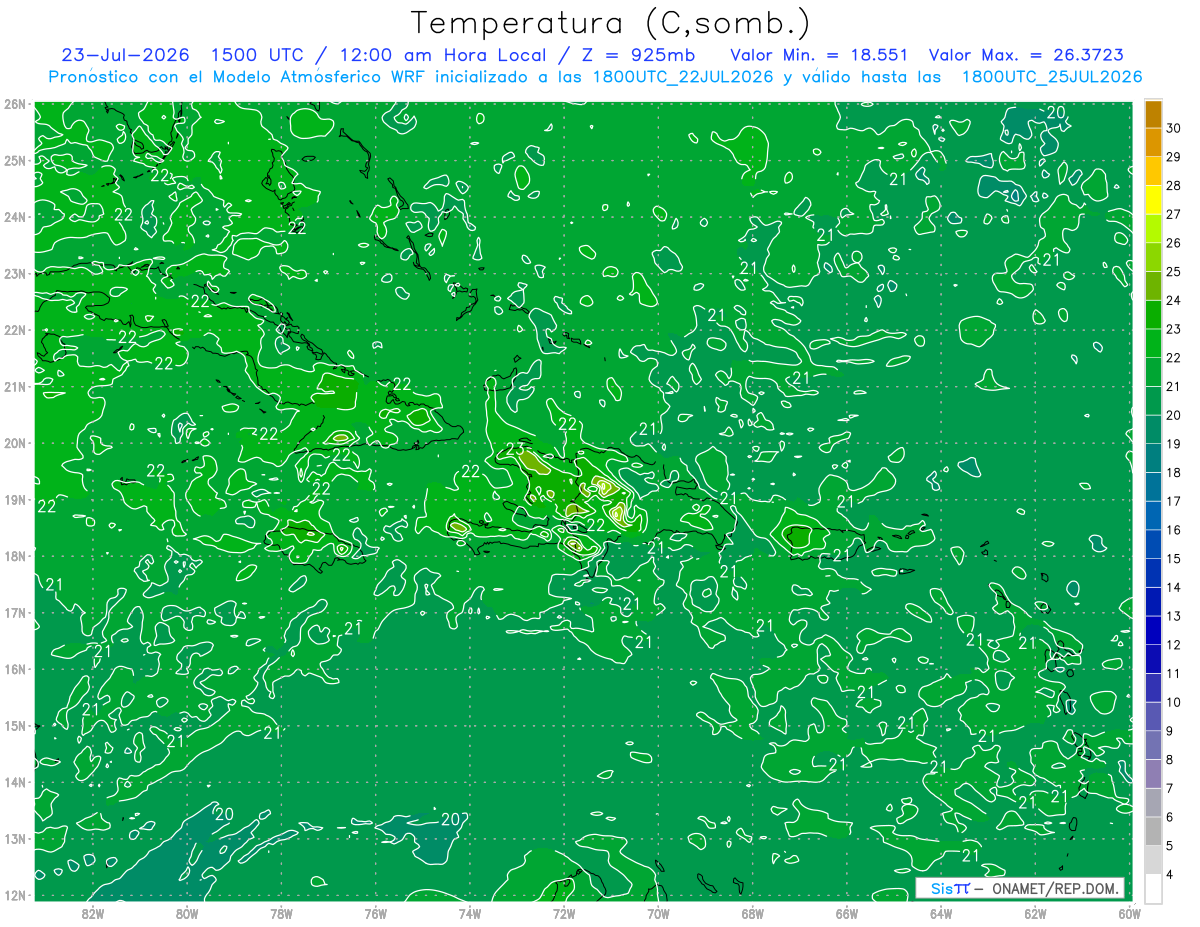Select the date text '23-Jul-2026'
Image resolution: width=1200 pixels, height=927 pixels.
point(125,55)
